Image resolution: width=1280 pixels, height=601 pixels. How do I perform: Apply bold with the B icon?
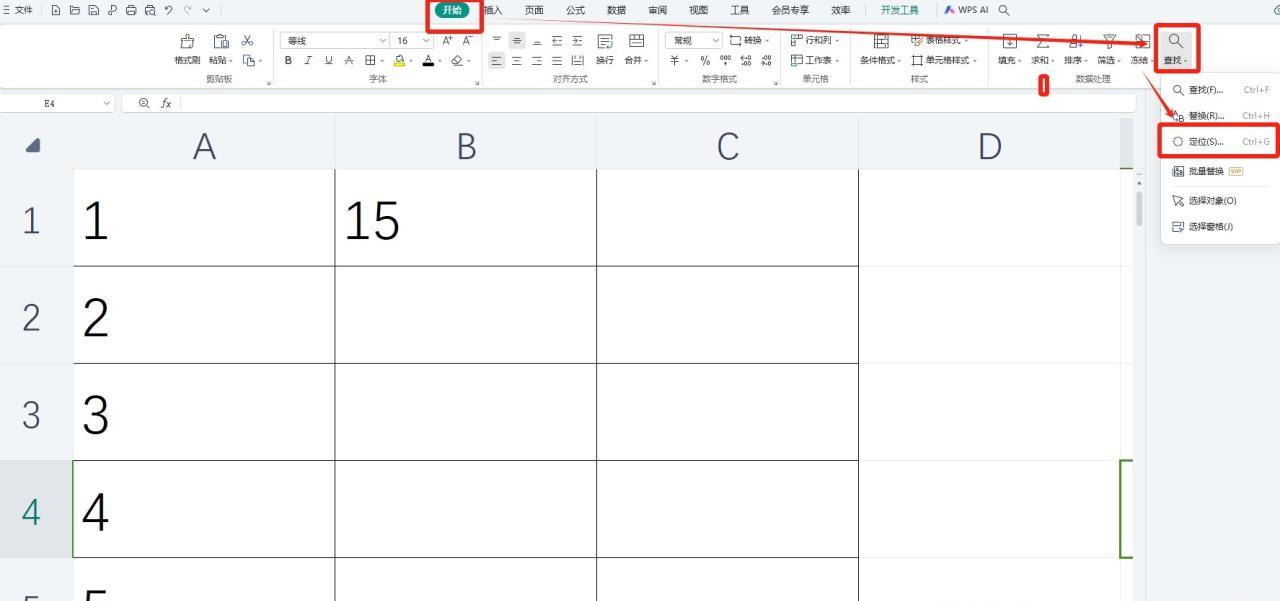click(x=288, y=60)
